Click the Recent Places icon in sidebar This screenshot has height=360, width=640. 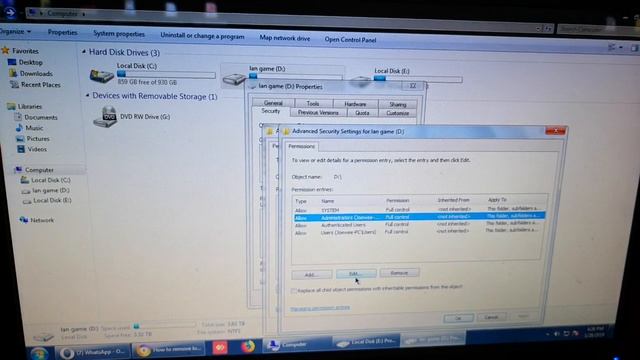coord(15,84)
